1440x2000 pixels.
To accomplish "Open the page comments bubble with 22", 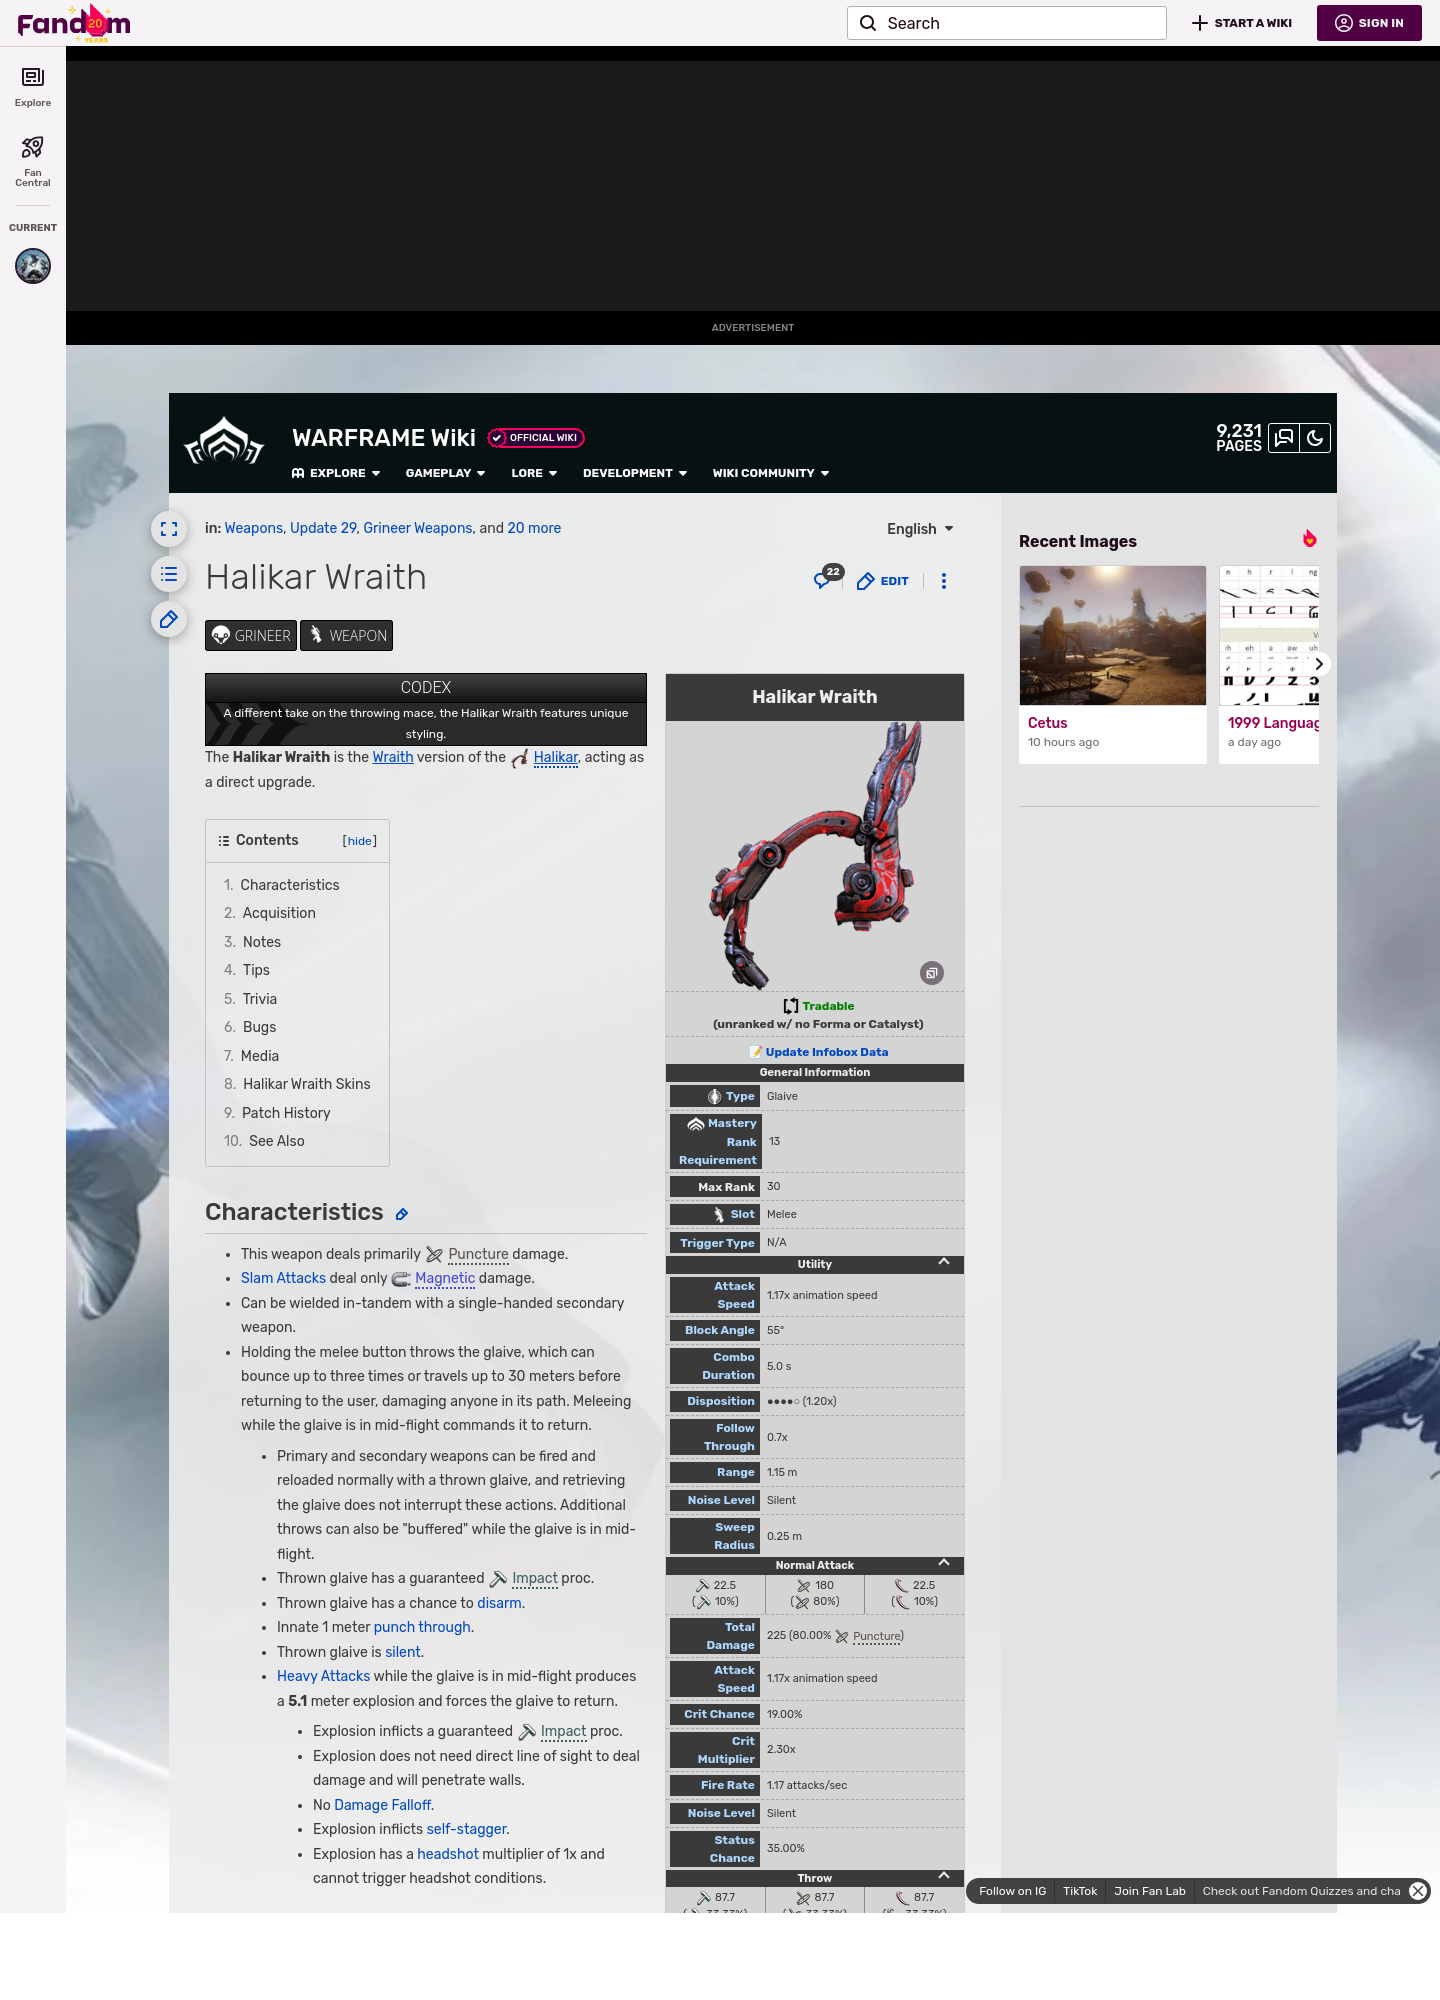I will (x=827, y=578).
